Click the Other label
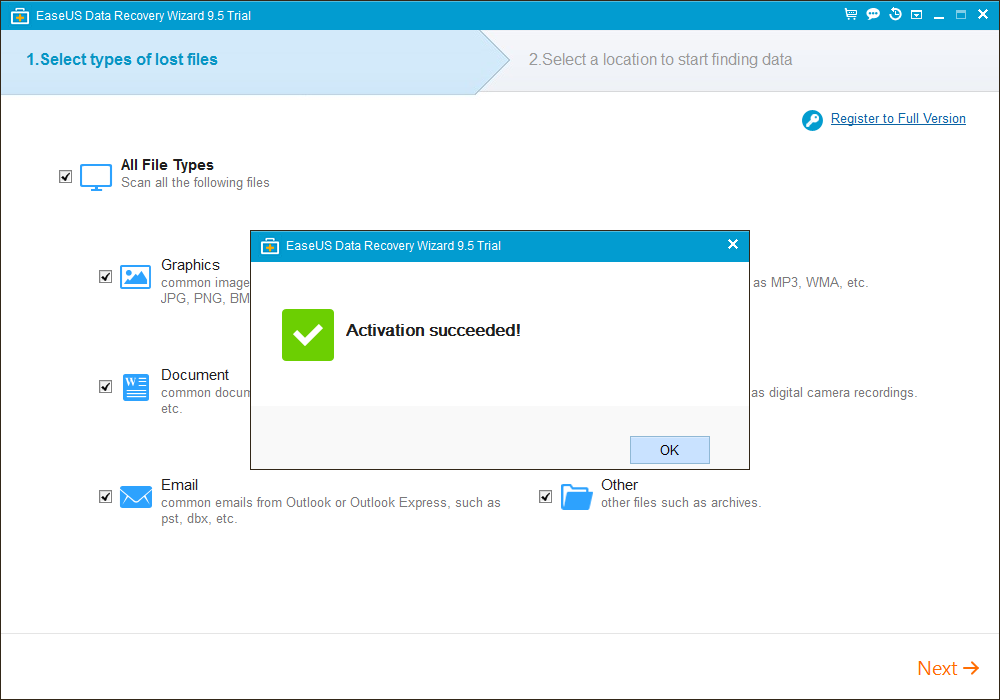The height and width of the screenshot is (700, 1000). click(x=619, y=485)
